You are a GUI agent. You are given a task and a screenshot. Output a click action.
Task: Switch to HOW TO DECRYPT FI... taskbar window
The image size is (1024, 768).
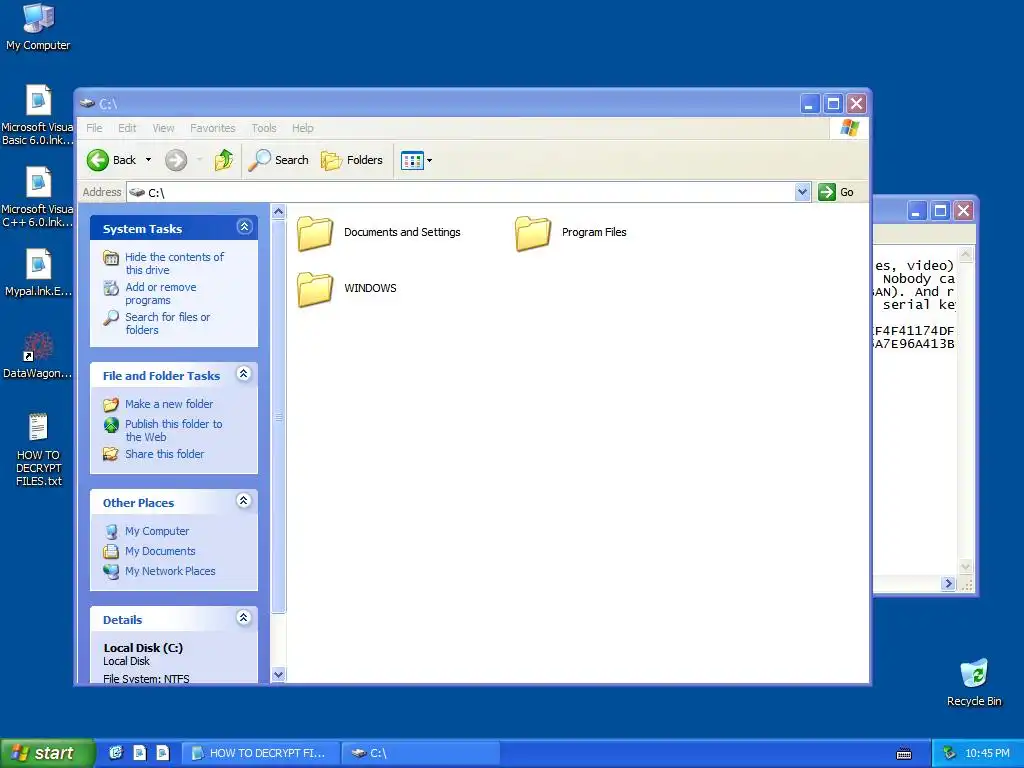(x=260, y=753)
